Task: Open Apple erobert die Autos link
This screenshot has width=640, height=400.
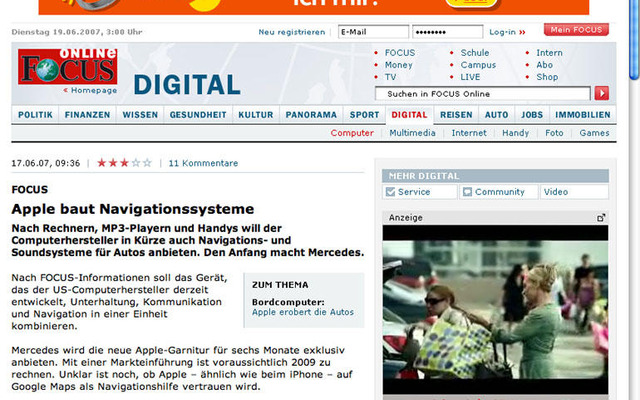Action: (303, 312)
